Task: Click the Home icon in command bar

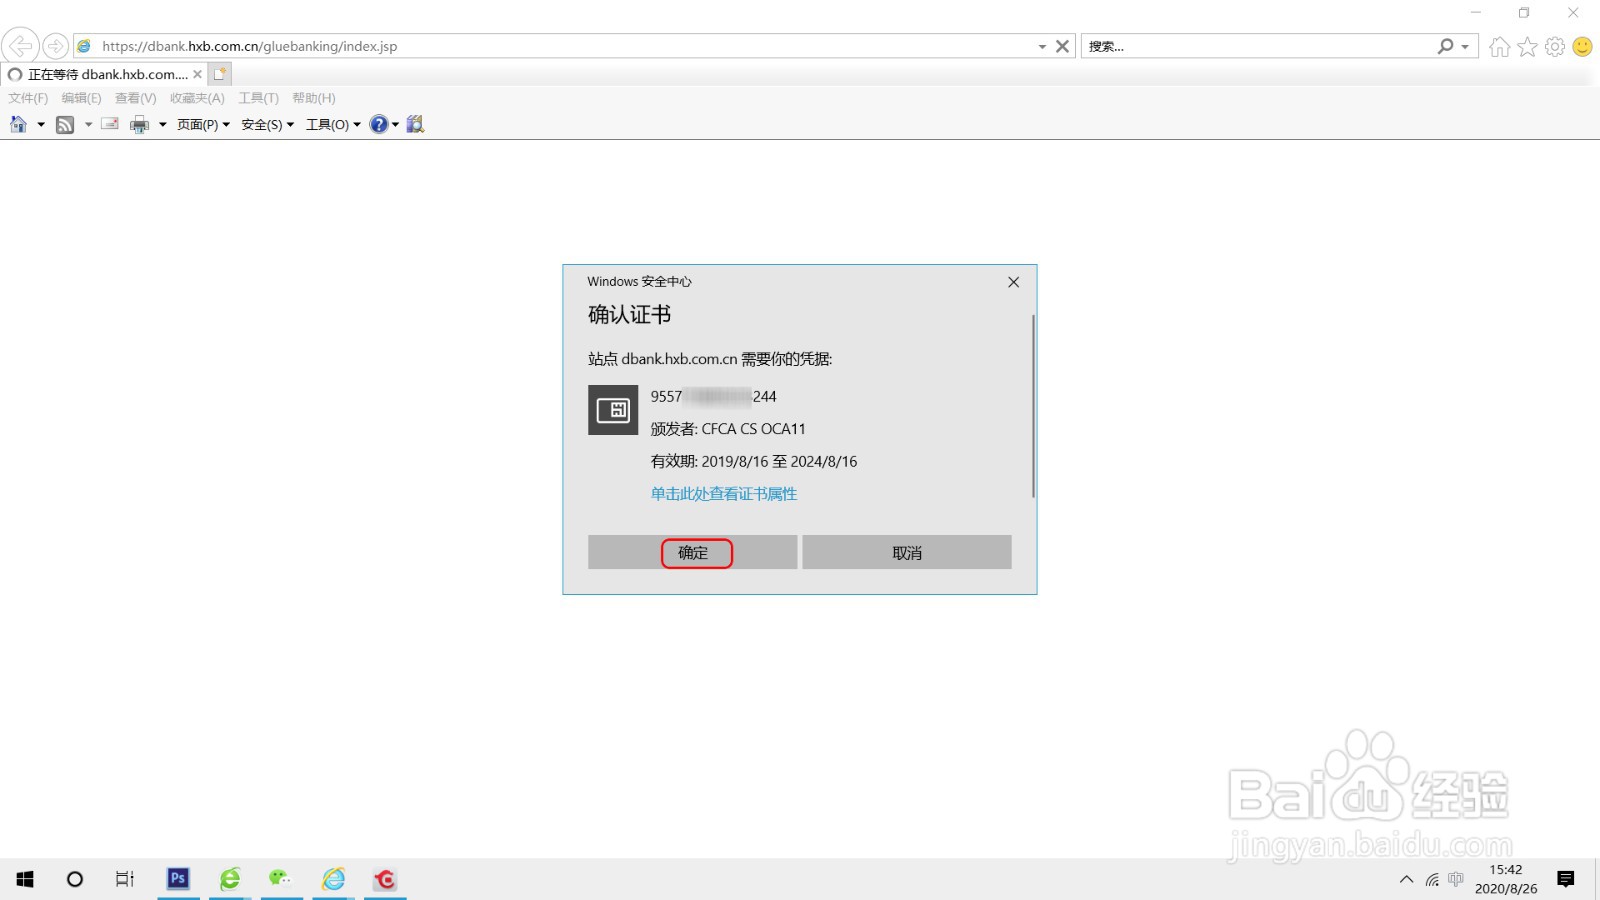Action: coord(18,124)
